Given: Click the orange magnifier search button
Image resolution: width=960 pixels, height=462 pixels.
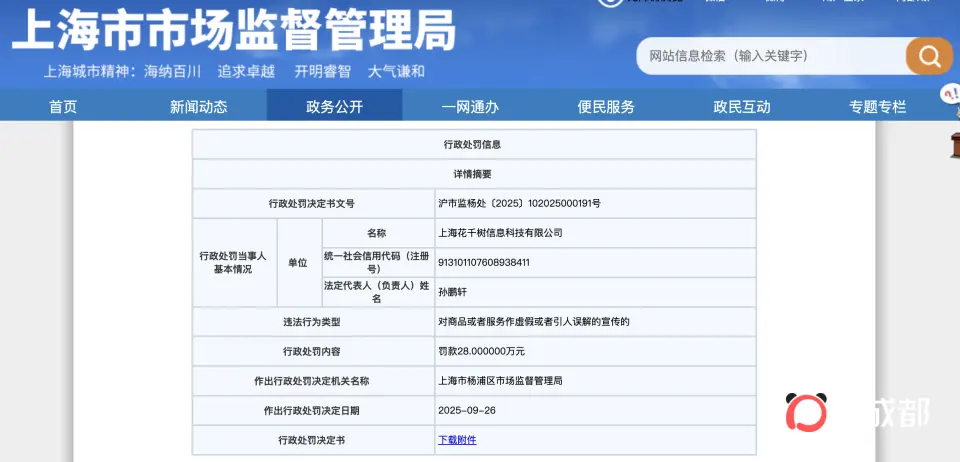Looking at the screenshot, I should 929,55.
